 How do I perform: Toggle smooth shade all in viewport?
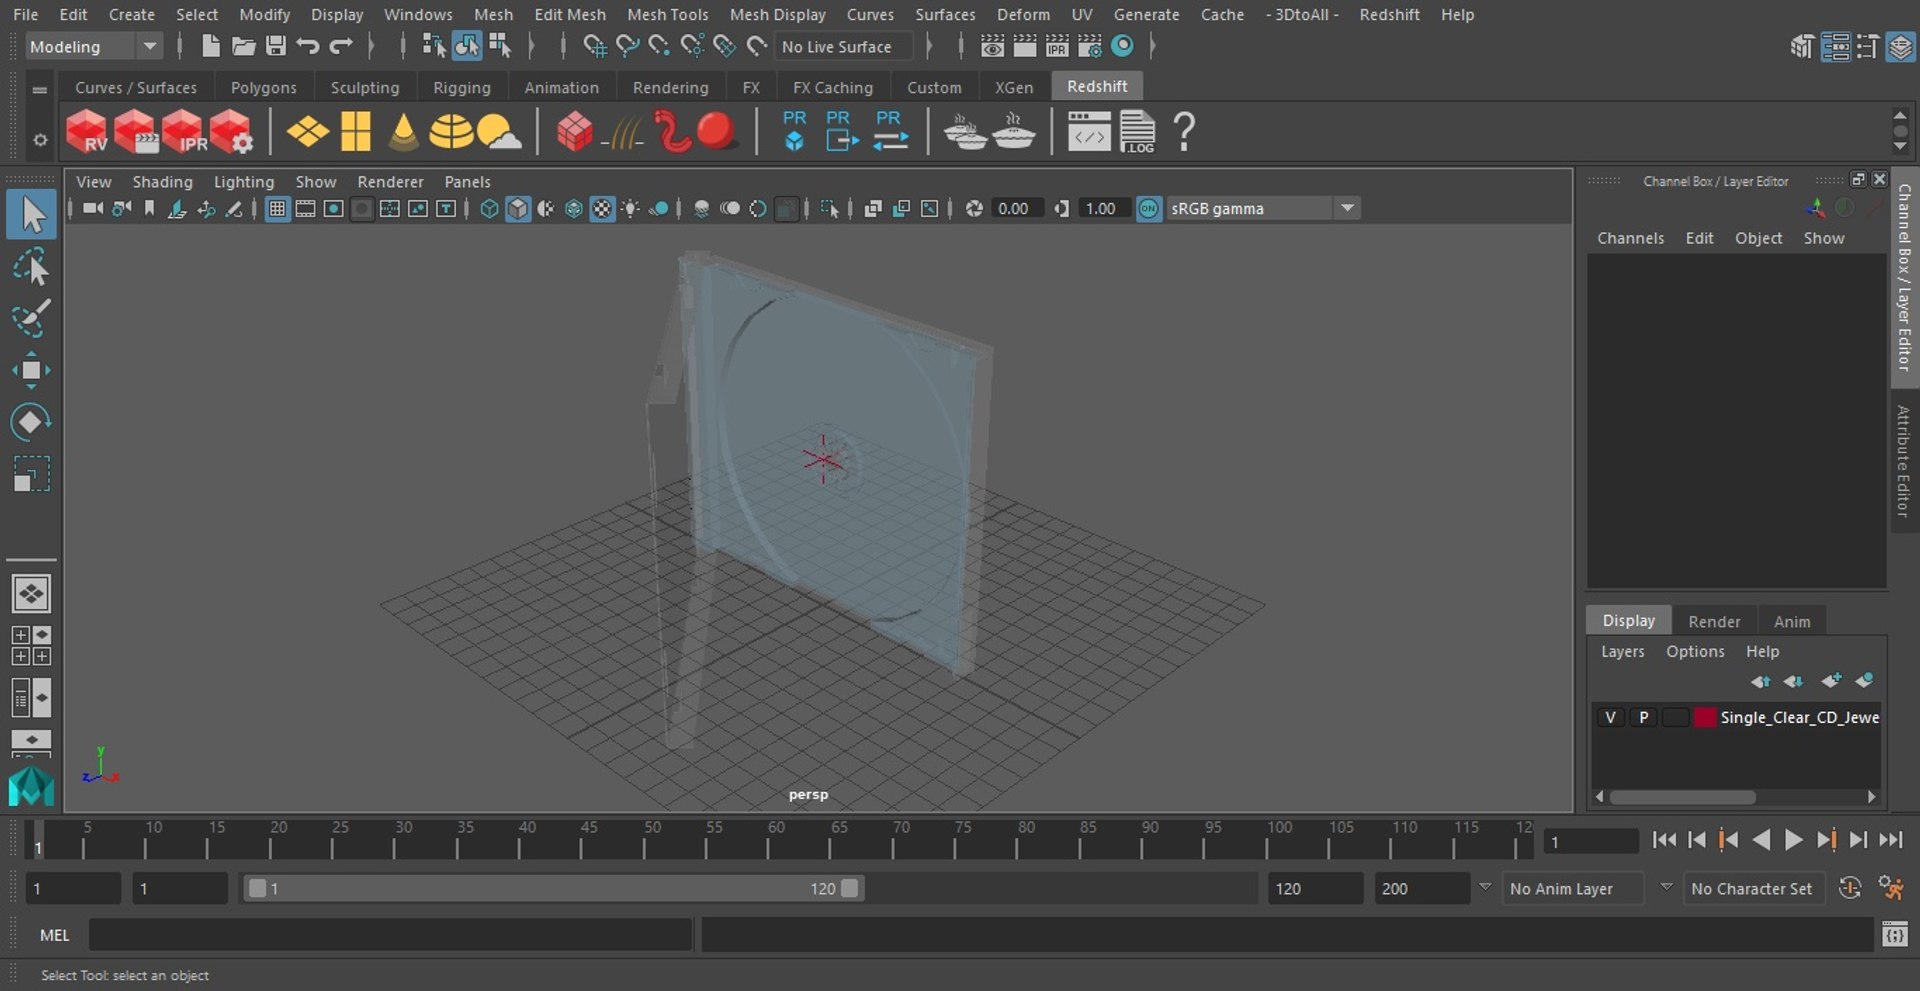point(518,208)
